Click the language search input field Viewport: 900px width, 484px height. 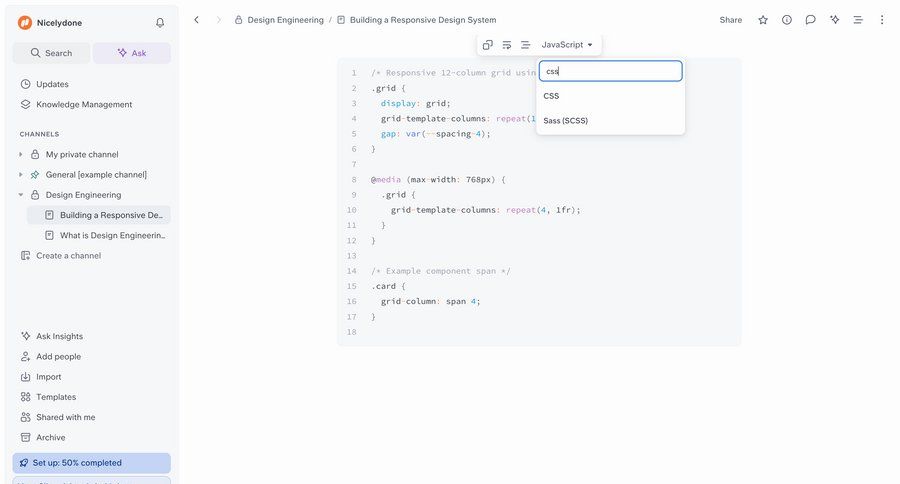pyautogui.click(x=610, y=71)
